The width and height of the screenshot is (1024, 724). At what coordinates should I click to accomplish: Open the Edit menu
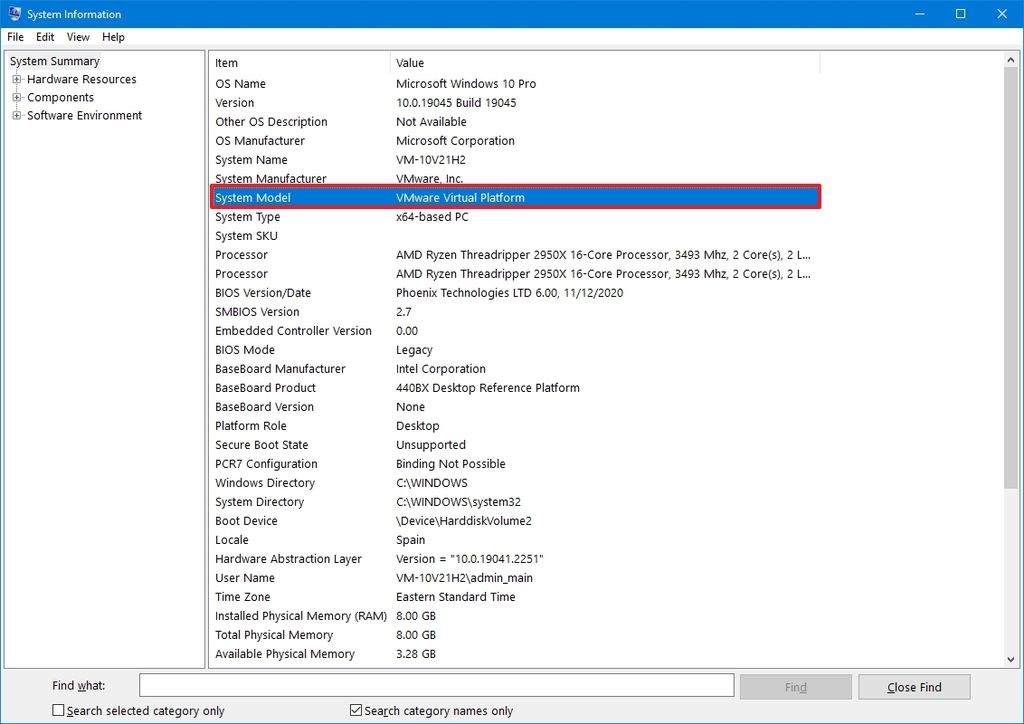tap(44, 37)
